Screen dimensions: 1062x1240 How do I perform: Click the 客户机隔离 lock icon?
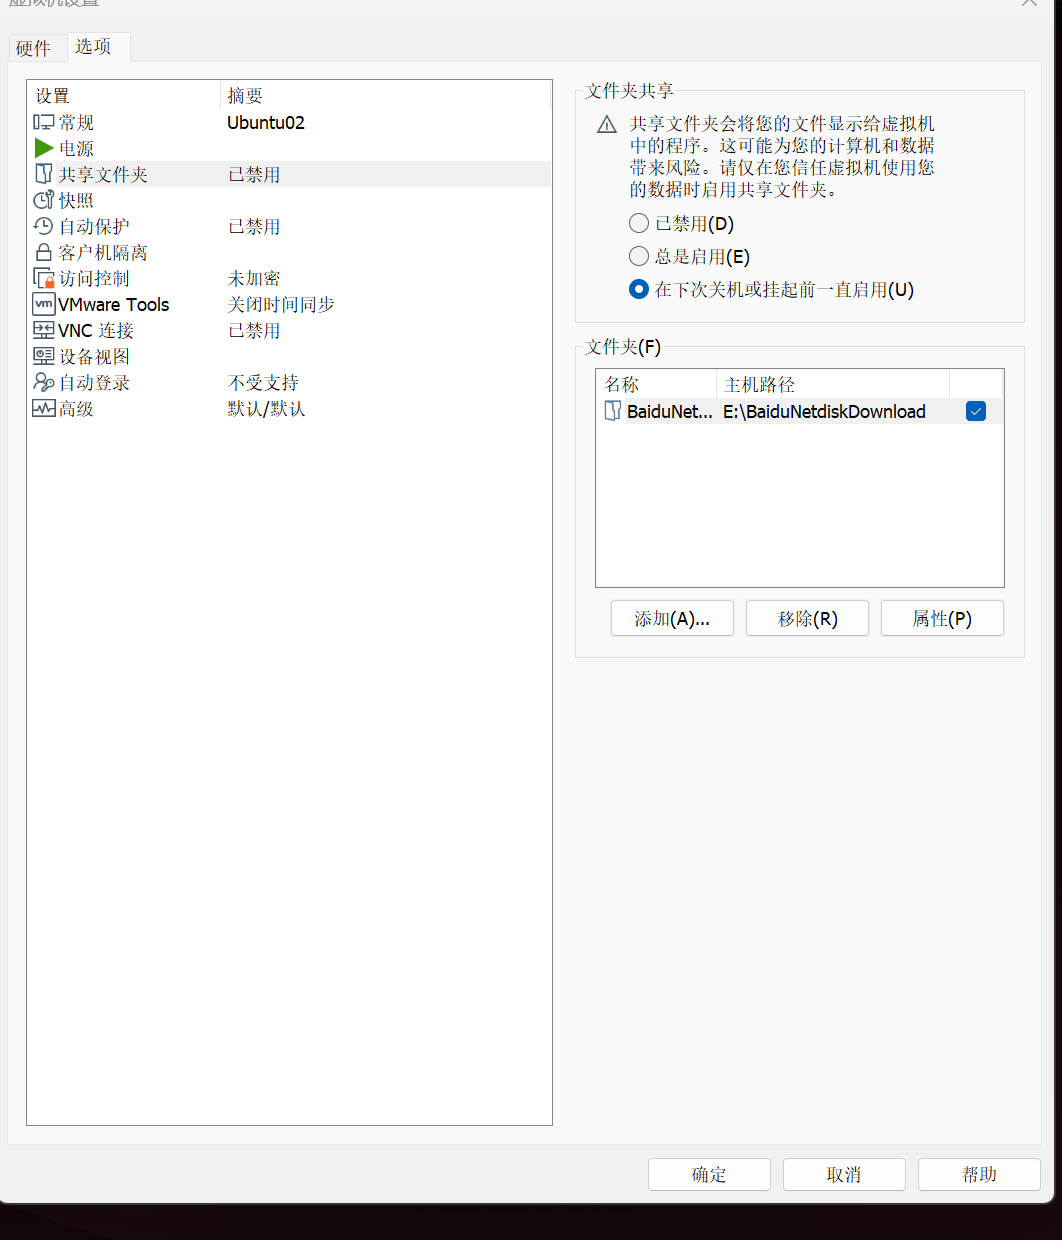(x=43, y=252)
